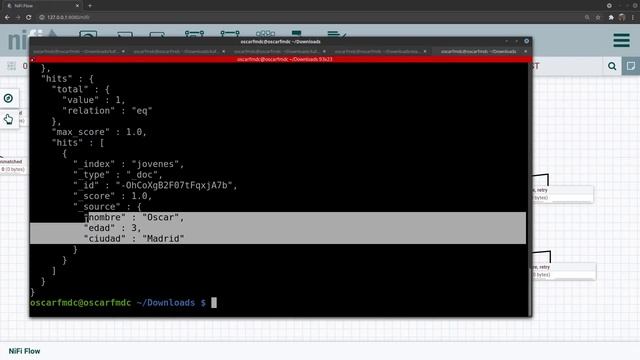
Task: Click the "_type" : "_doc" line
Action: coord(118,175)
